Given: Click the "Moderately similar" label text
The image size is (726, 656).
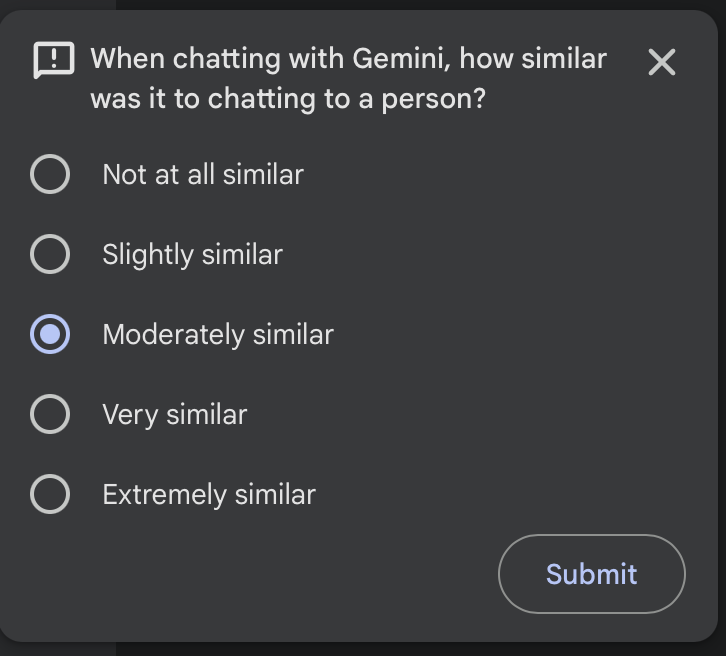Looking at the screenshot, I should [x=218, y=335].
